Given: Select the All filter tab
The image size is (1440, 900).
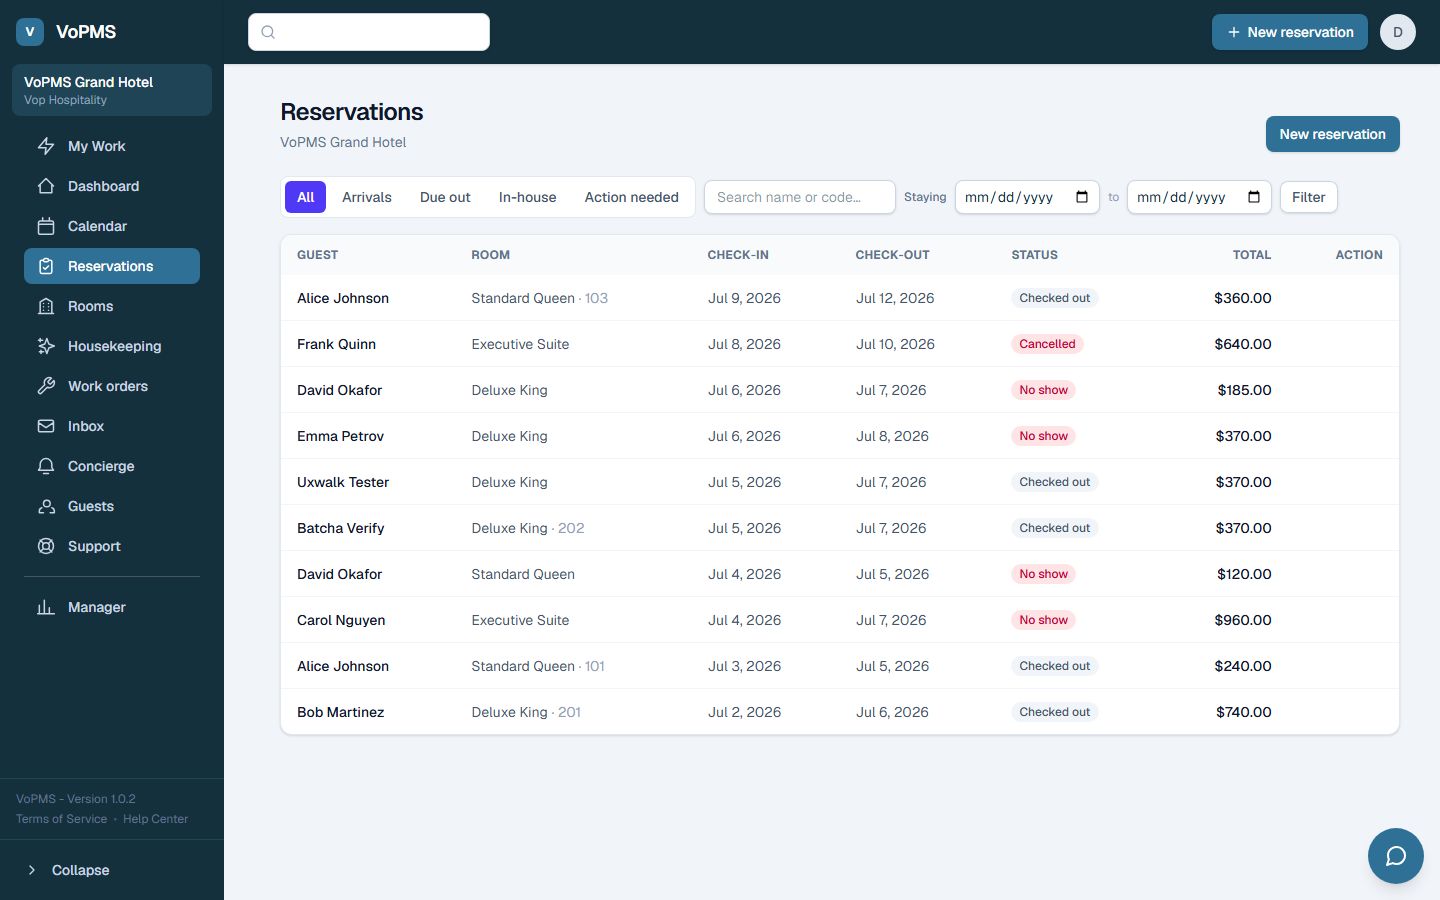Looking at the screenshot, I should tap(306, 197).
